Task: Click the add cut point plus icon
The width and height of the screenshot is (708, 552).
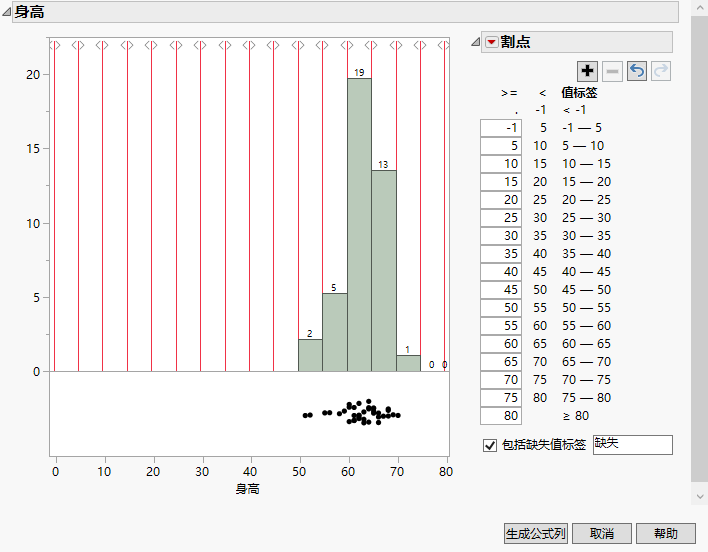Action: [x=587, y=71]
